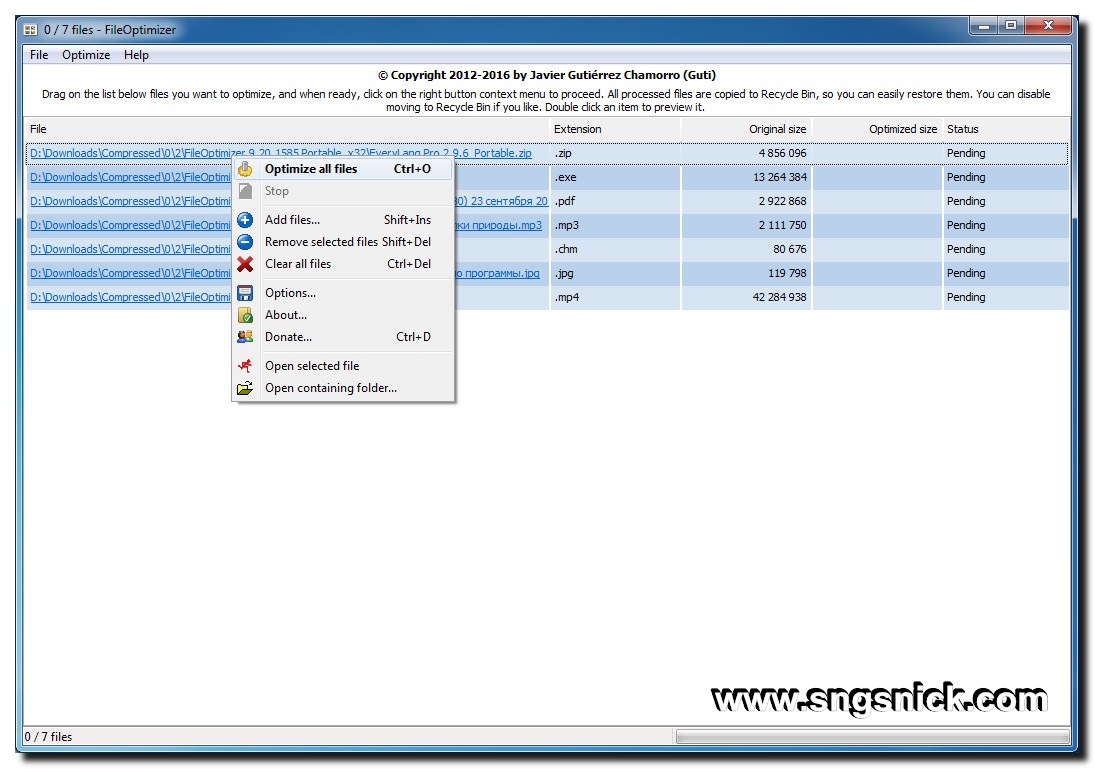1095x769 pixels.
Task: Open Options... from the context menu
Action: pos(343,293)
